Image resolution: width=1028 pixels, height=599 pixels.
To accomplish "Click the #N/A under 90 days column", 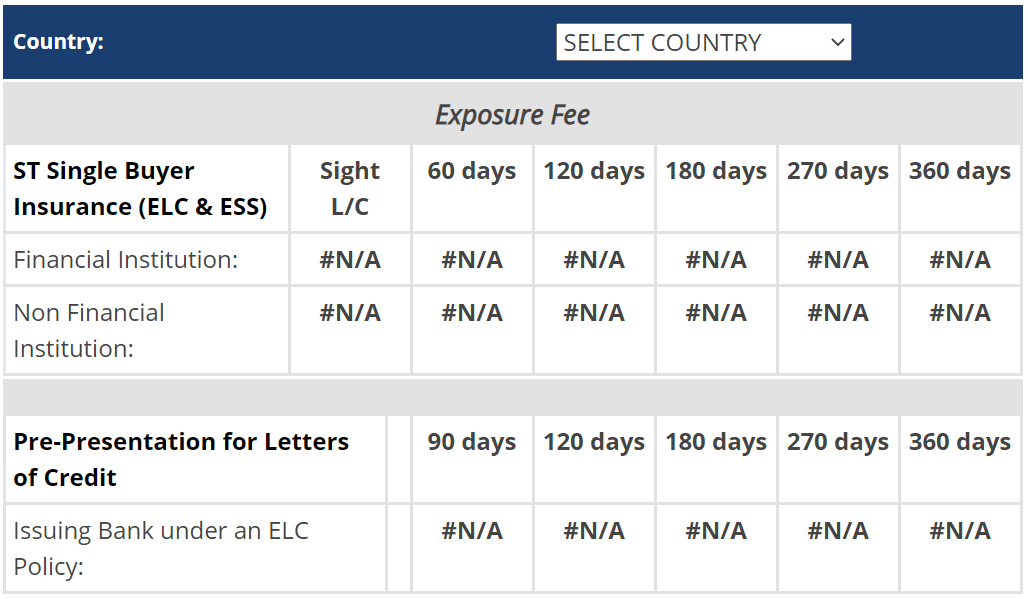I will (471, 531).
